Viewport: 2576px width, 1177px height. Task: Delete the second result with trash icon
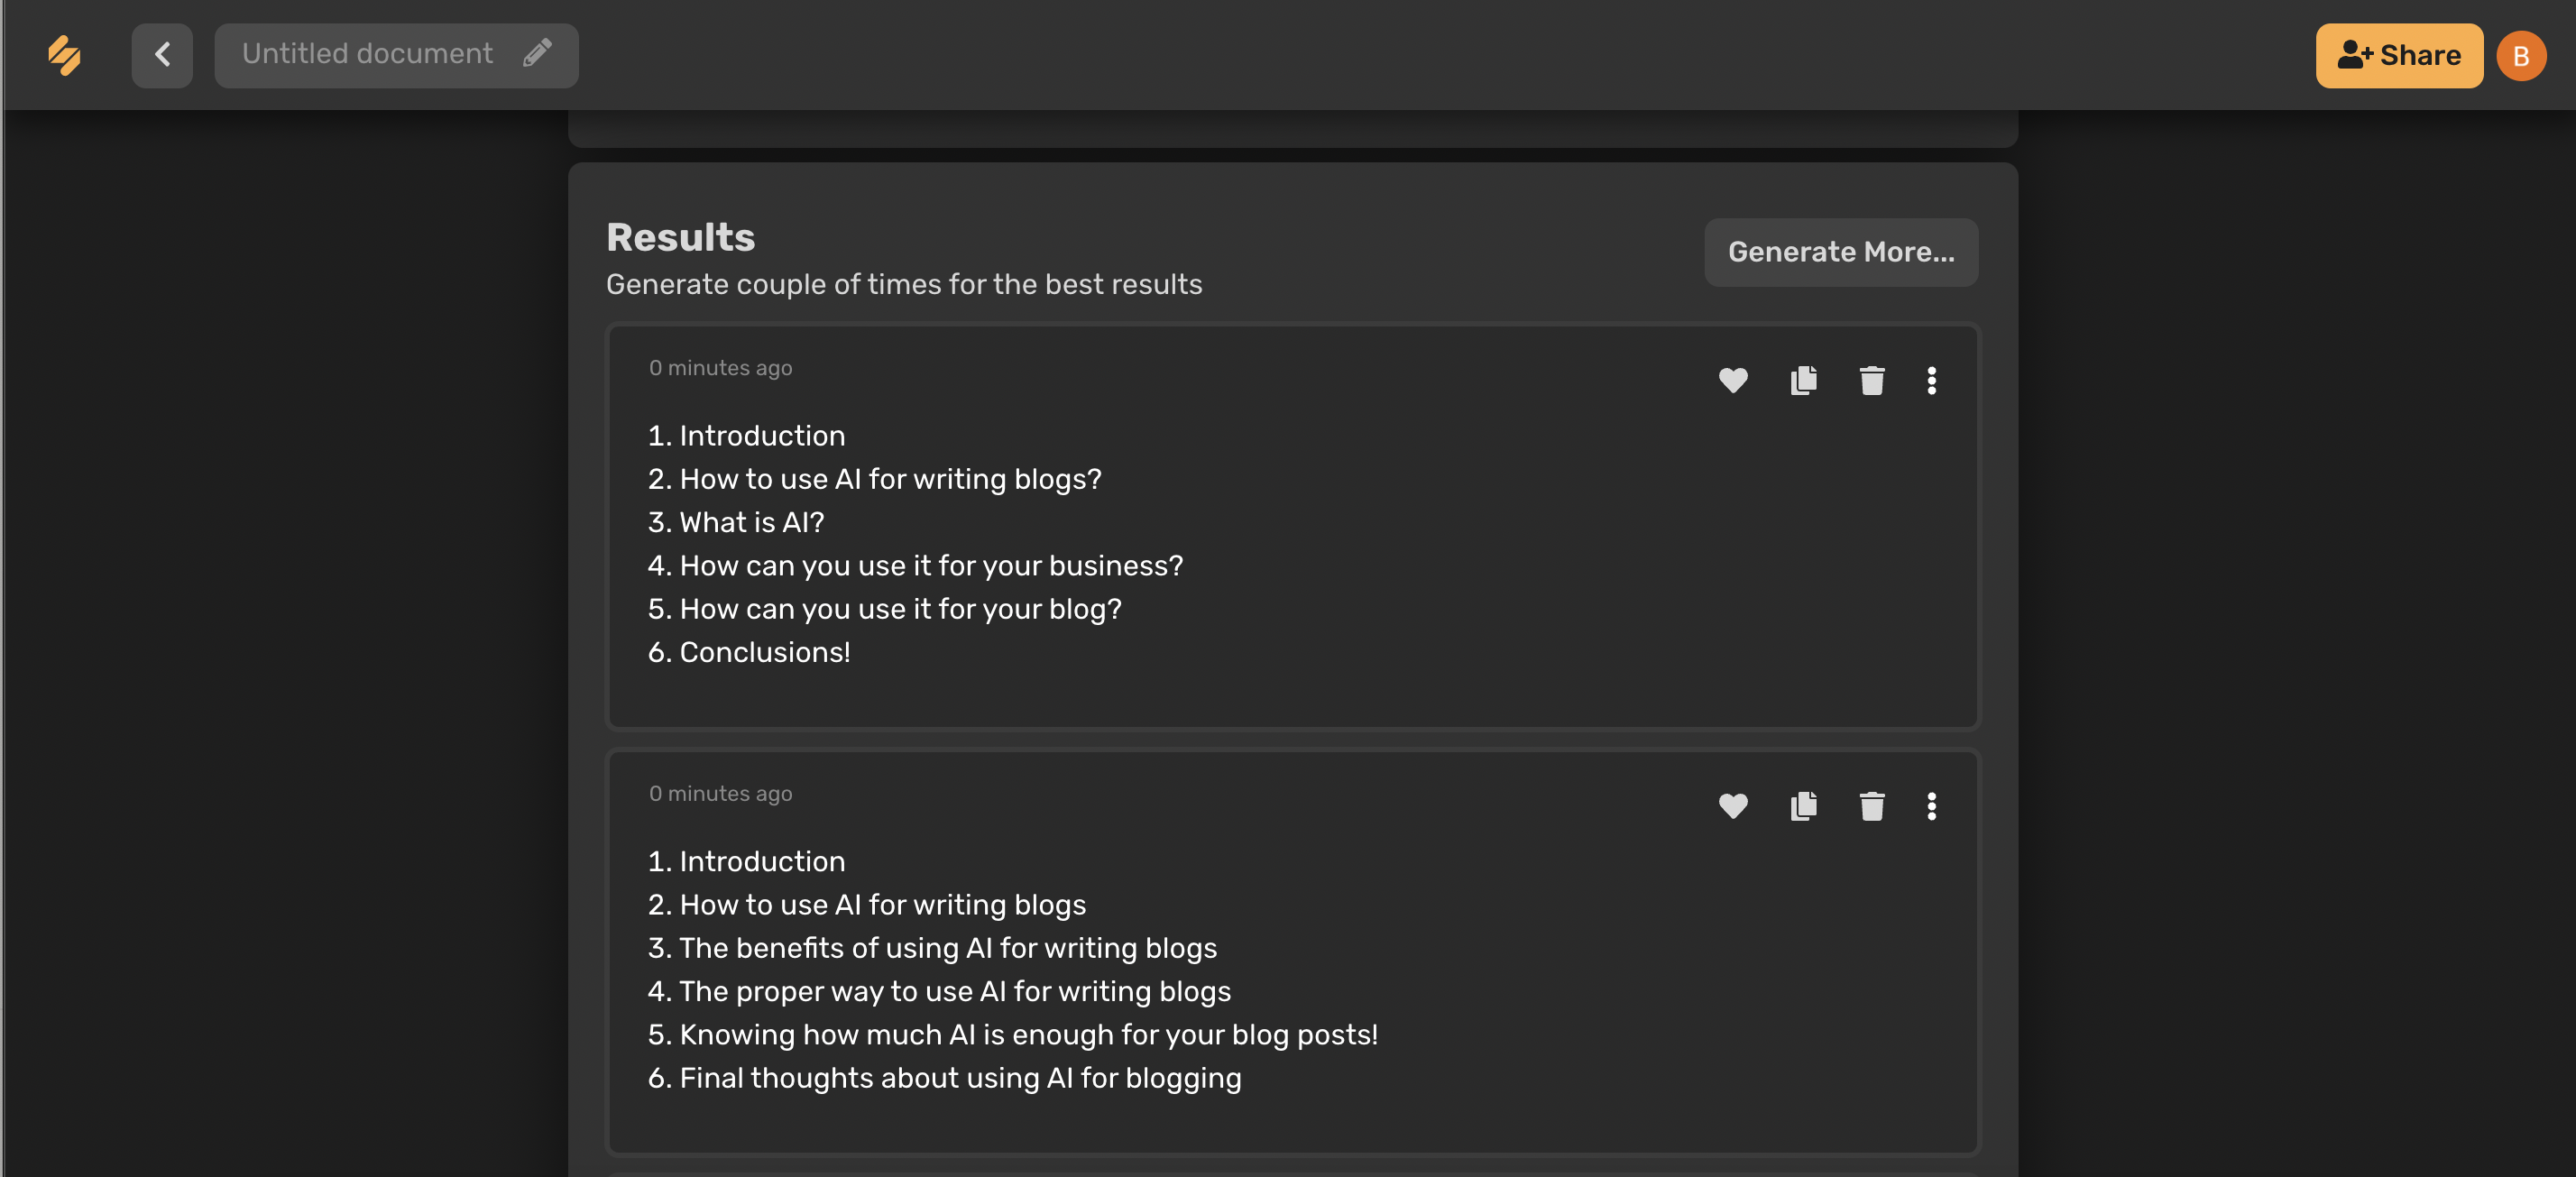[1871, 806]
